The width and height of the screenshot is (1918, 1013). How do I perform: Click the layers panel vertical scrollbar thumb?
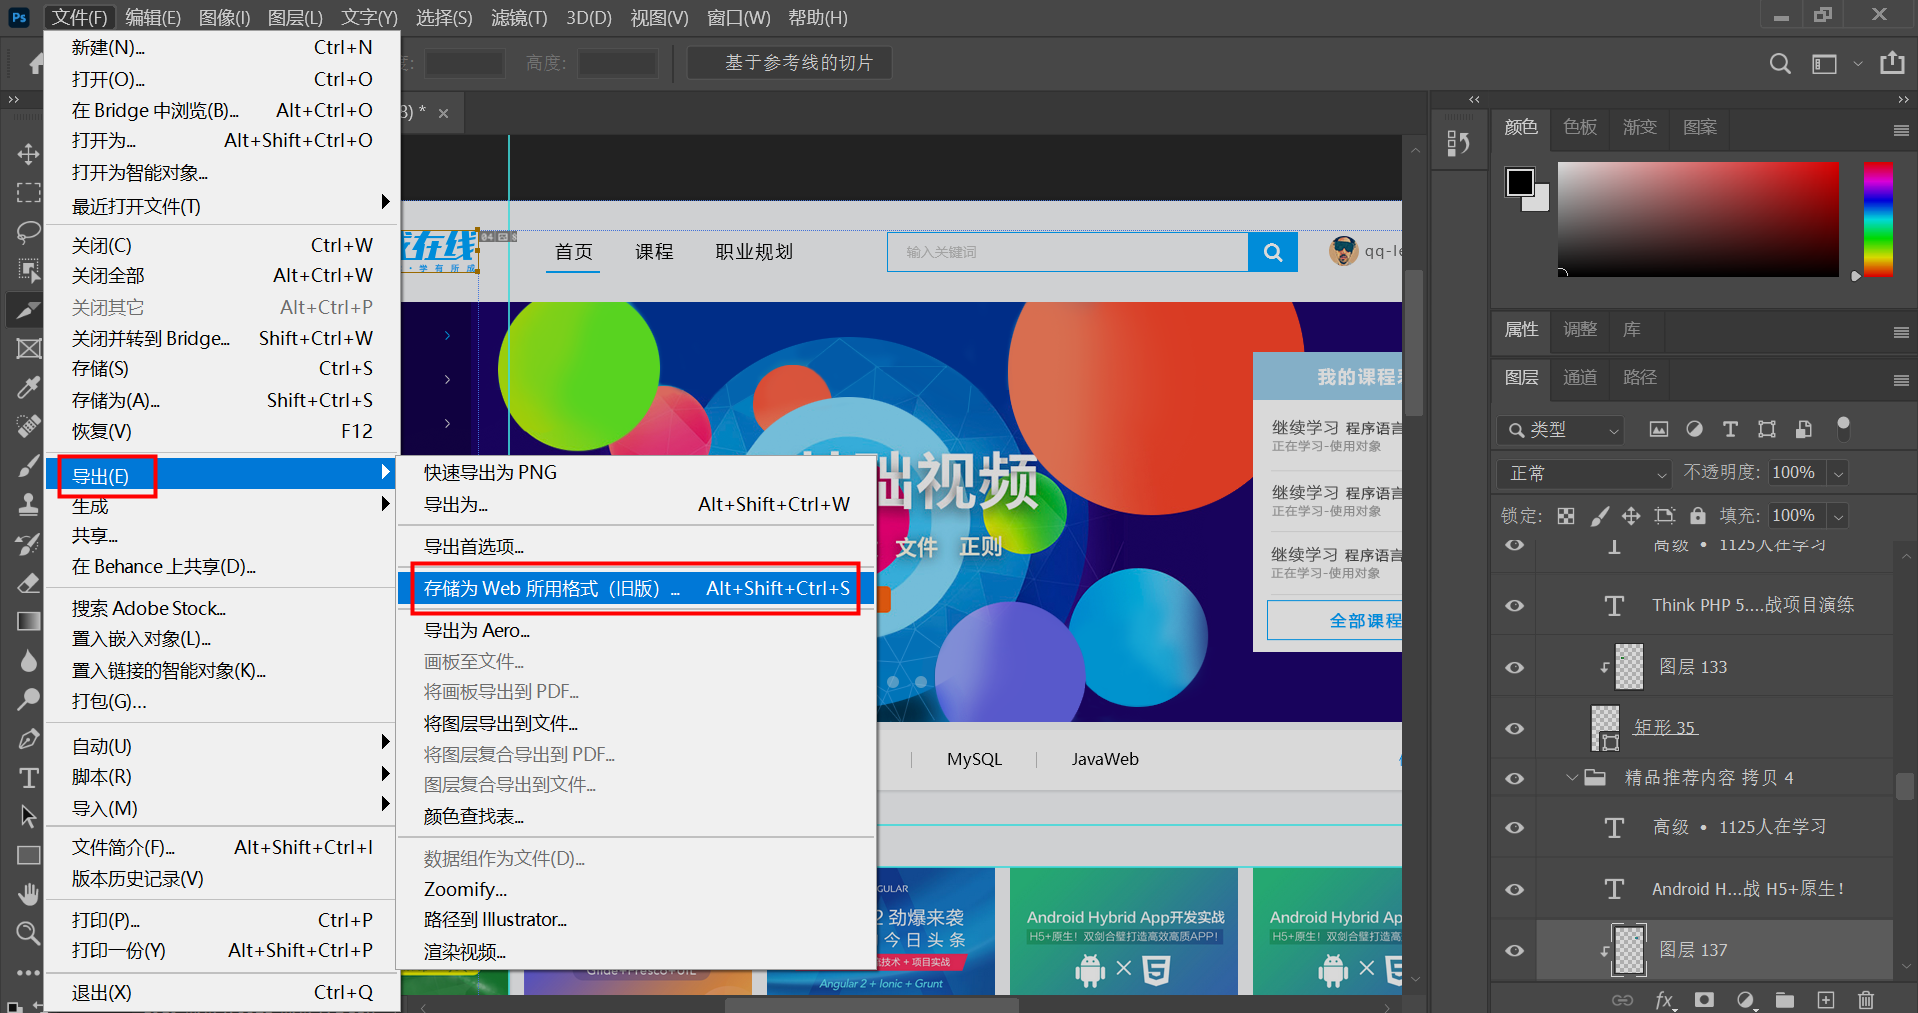(1905, 785)
